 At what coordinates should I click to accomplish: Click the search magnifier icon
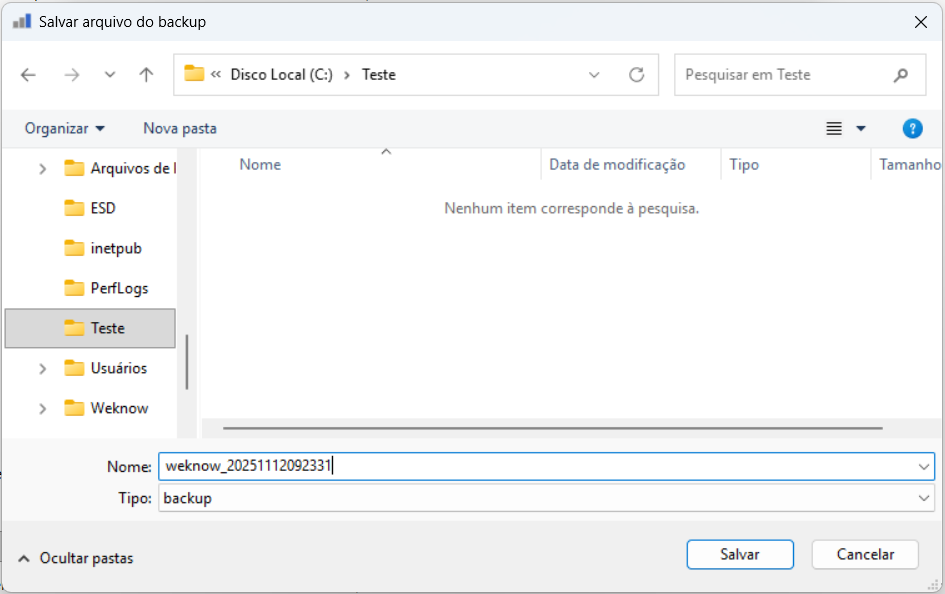pyautogui.click(x=900, y=75)
